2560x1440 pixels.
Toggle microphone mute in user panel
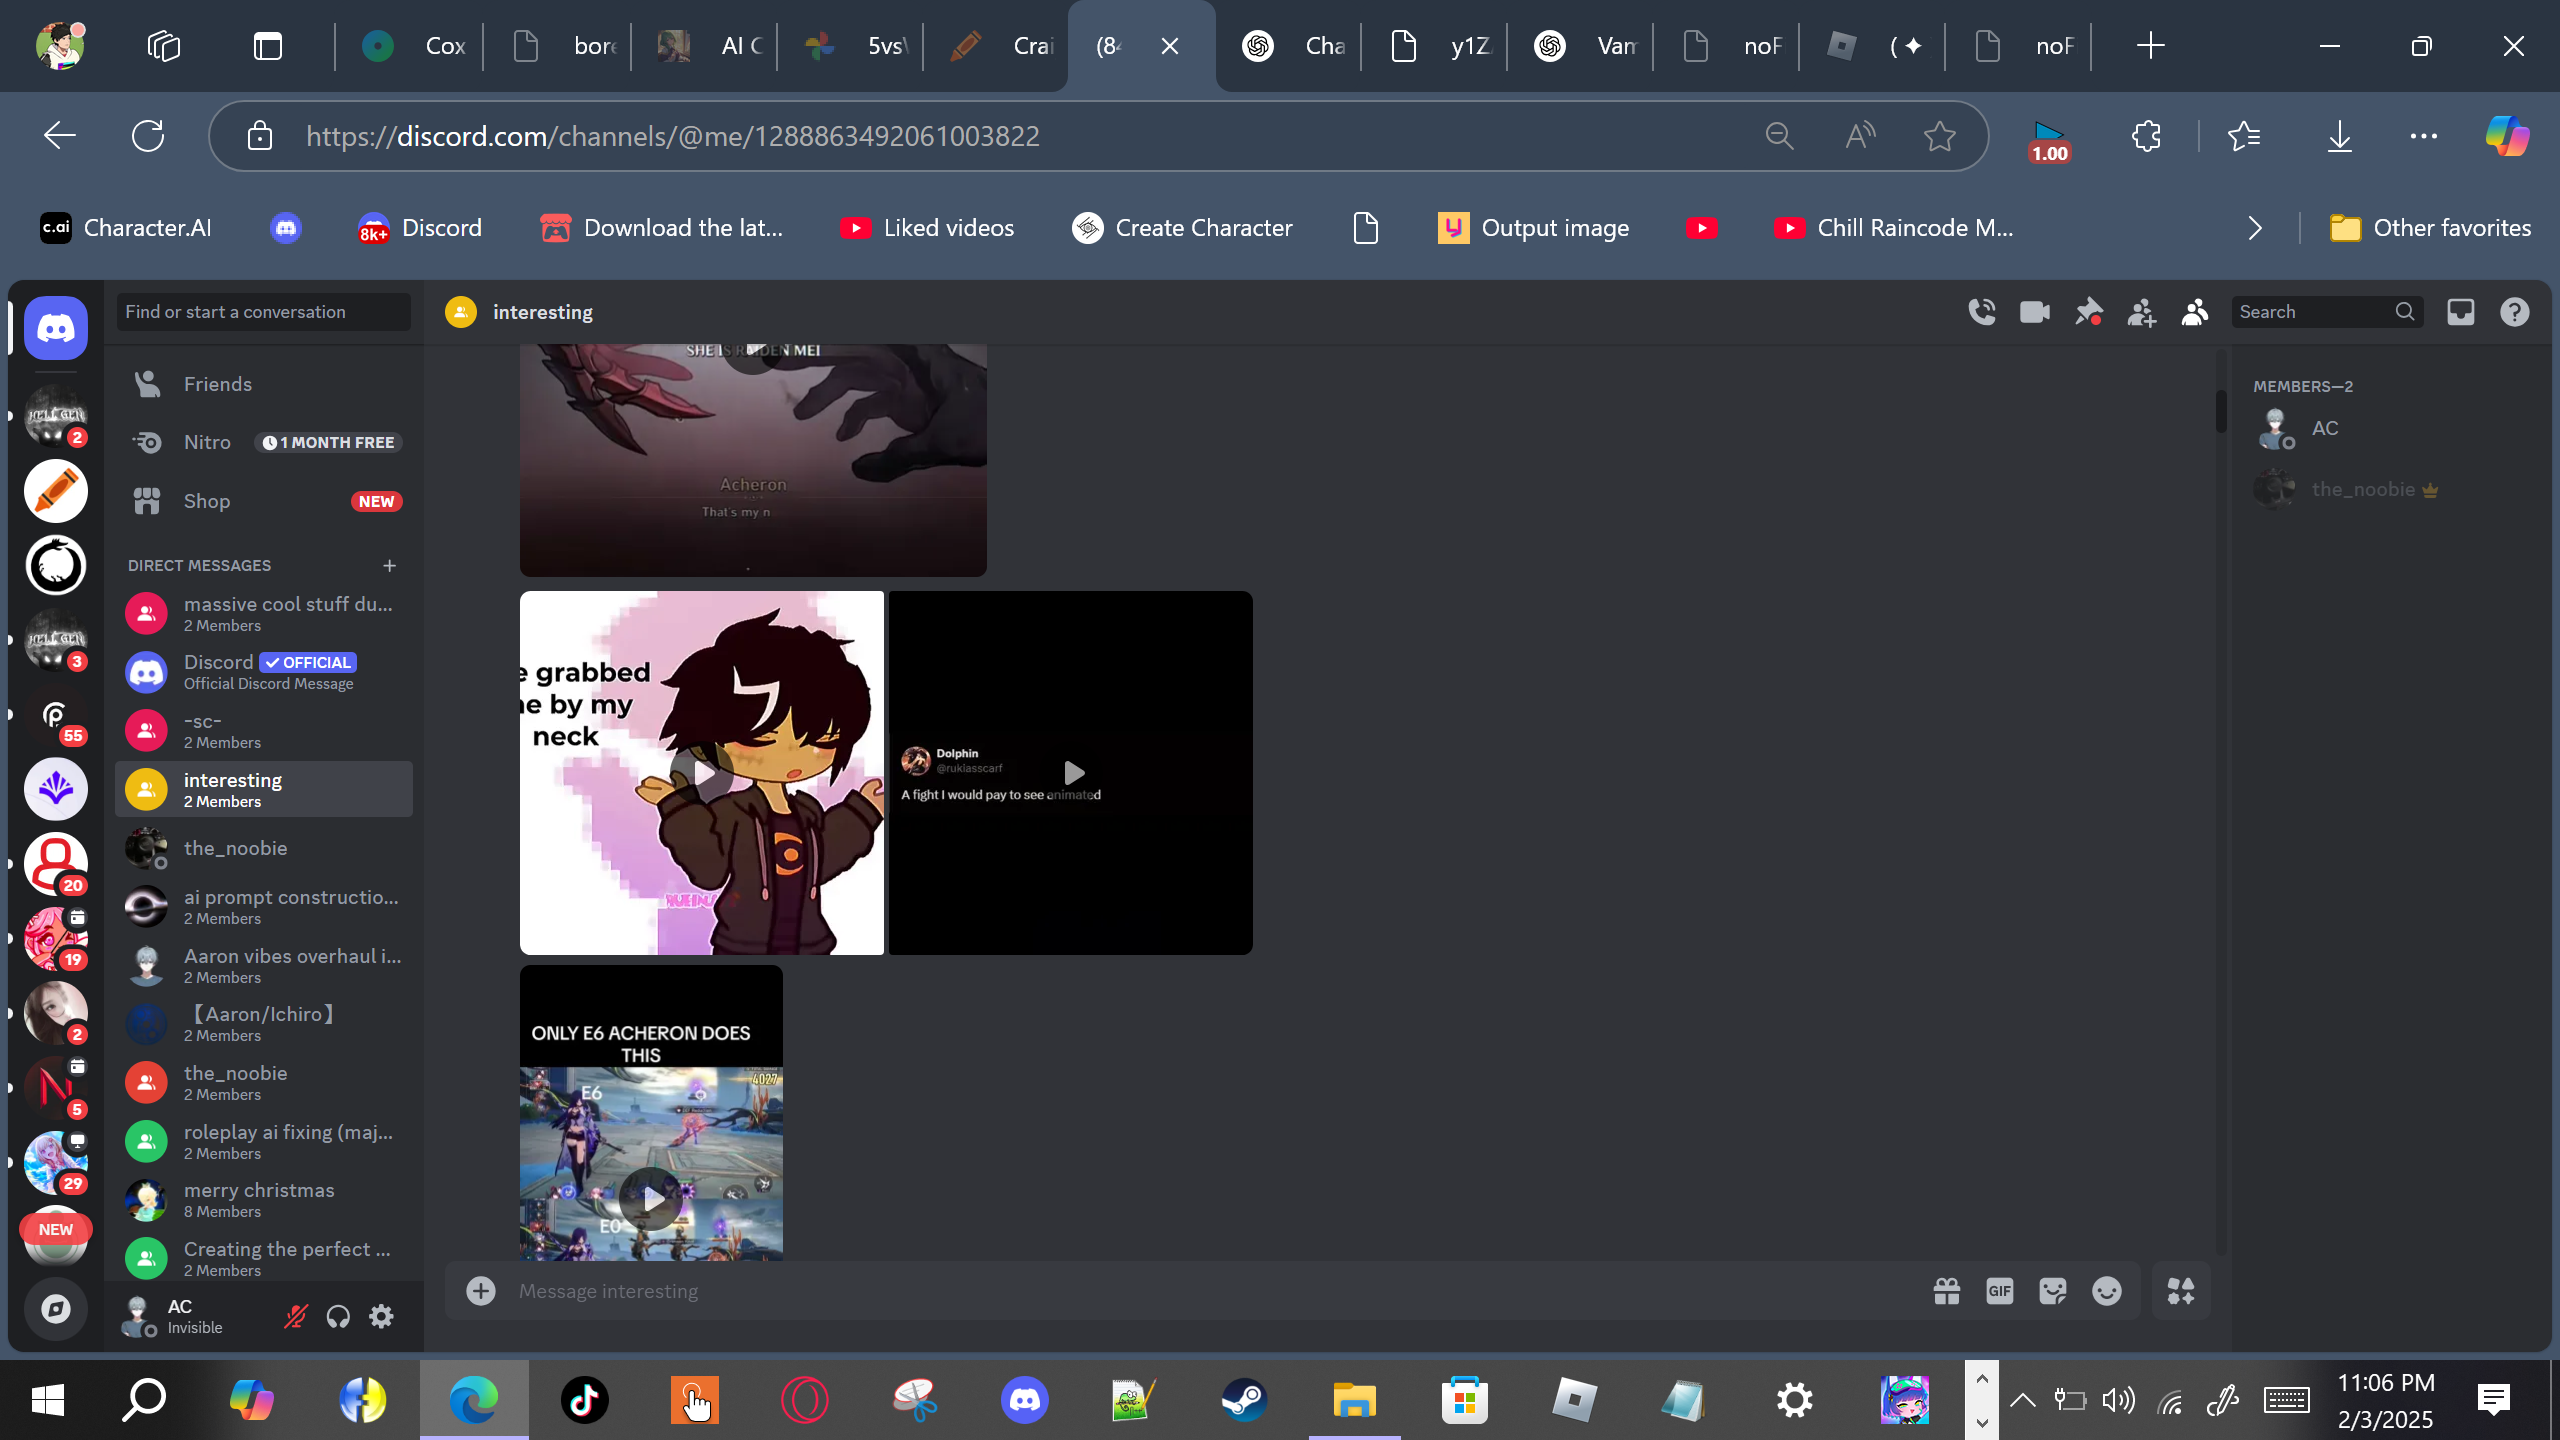pos(295,1316)
